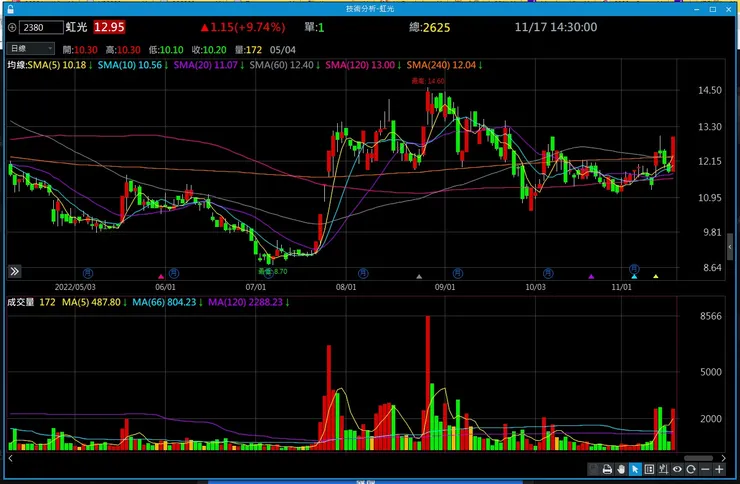This screenshot has width=740, height=484.
Task: Click the 14.50 price axis label
Action: click(x=710, y=90)
